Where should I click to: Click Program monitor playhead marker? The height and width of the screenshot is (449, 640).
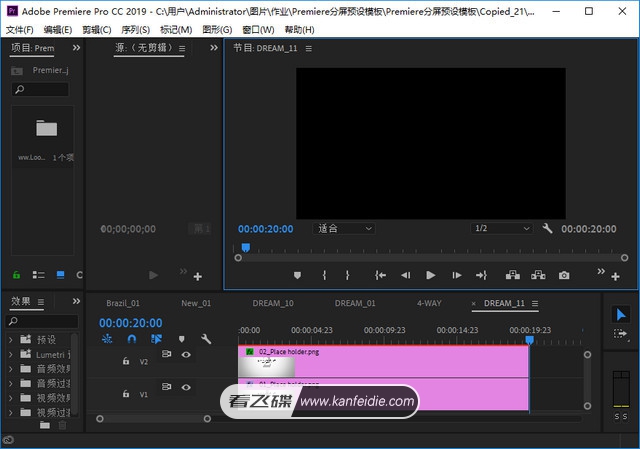pyautogui.click(x=246, y=247)
